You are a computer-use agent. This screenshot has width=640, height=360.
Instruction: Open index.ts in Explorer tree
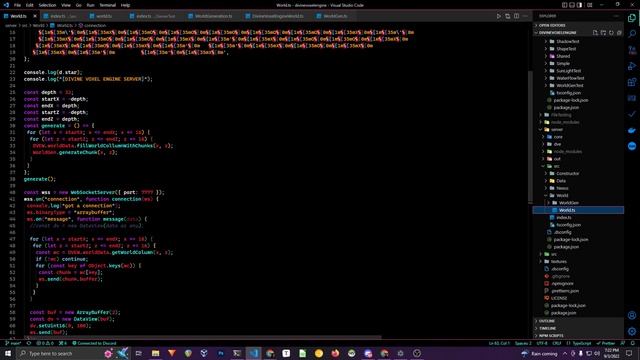click(578, 218)
